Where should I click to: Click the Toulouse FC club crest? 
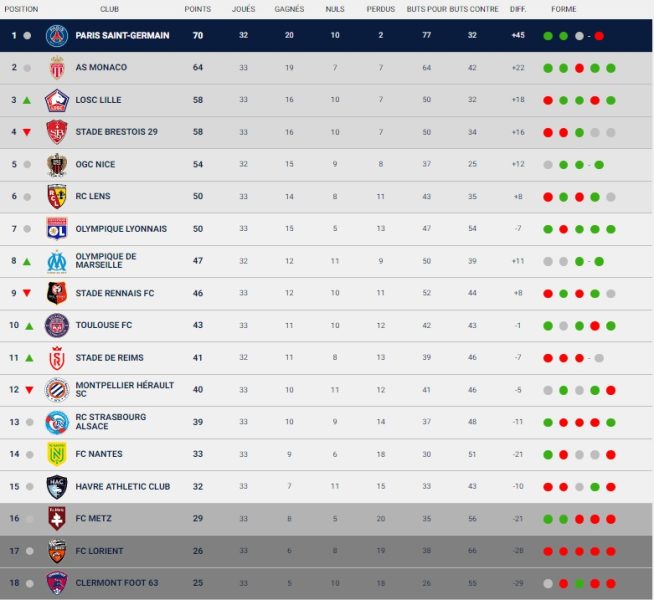(57, 326)
